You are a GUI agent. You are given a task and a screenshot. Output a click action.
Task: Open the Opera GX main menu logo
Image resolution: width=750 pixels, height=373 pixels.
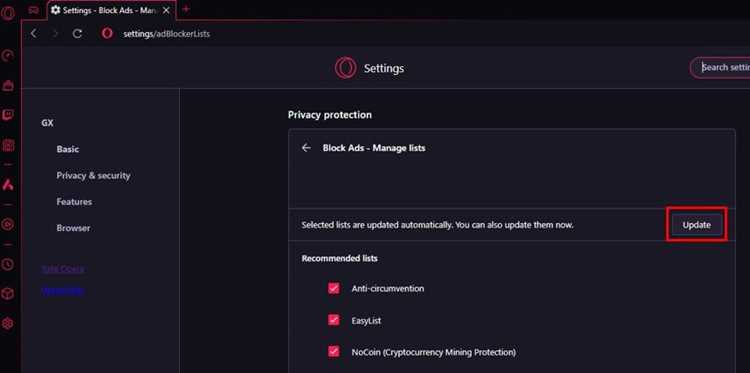click(x=8, y=12)
